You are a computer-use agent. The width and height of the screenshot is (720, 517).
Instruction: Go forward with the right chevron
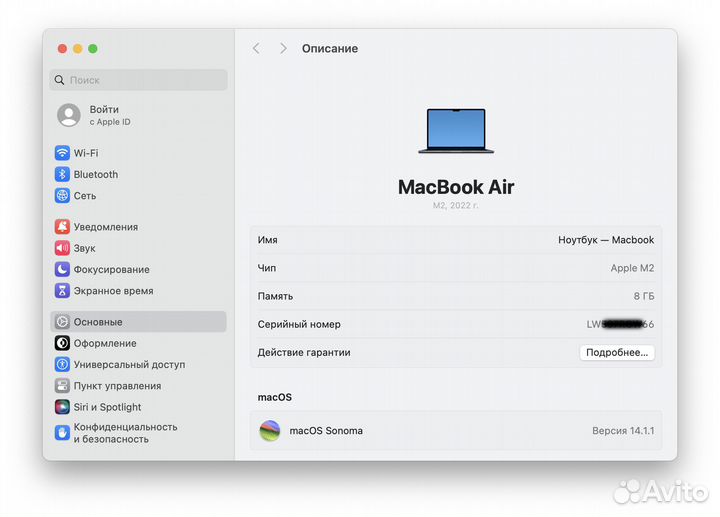point(283,48)
